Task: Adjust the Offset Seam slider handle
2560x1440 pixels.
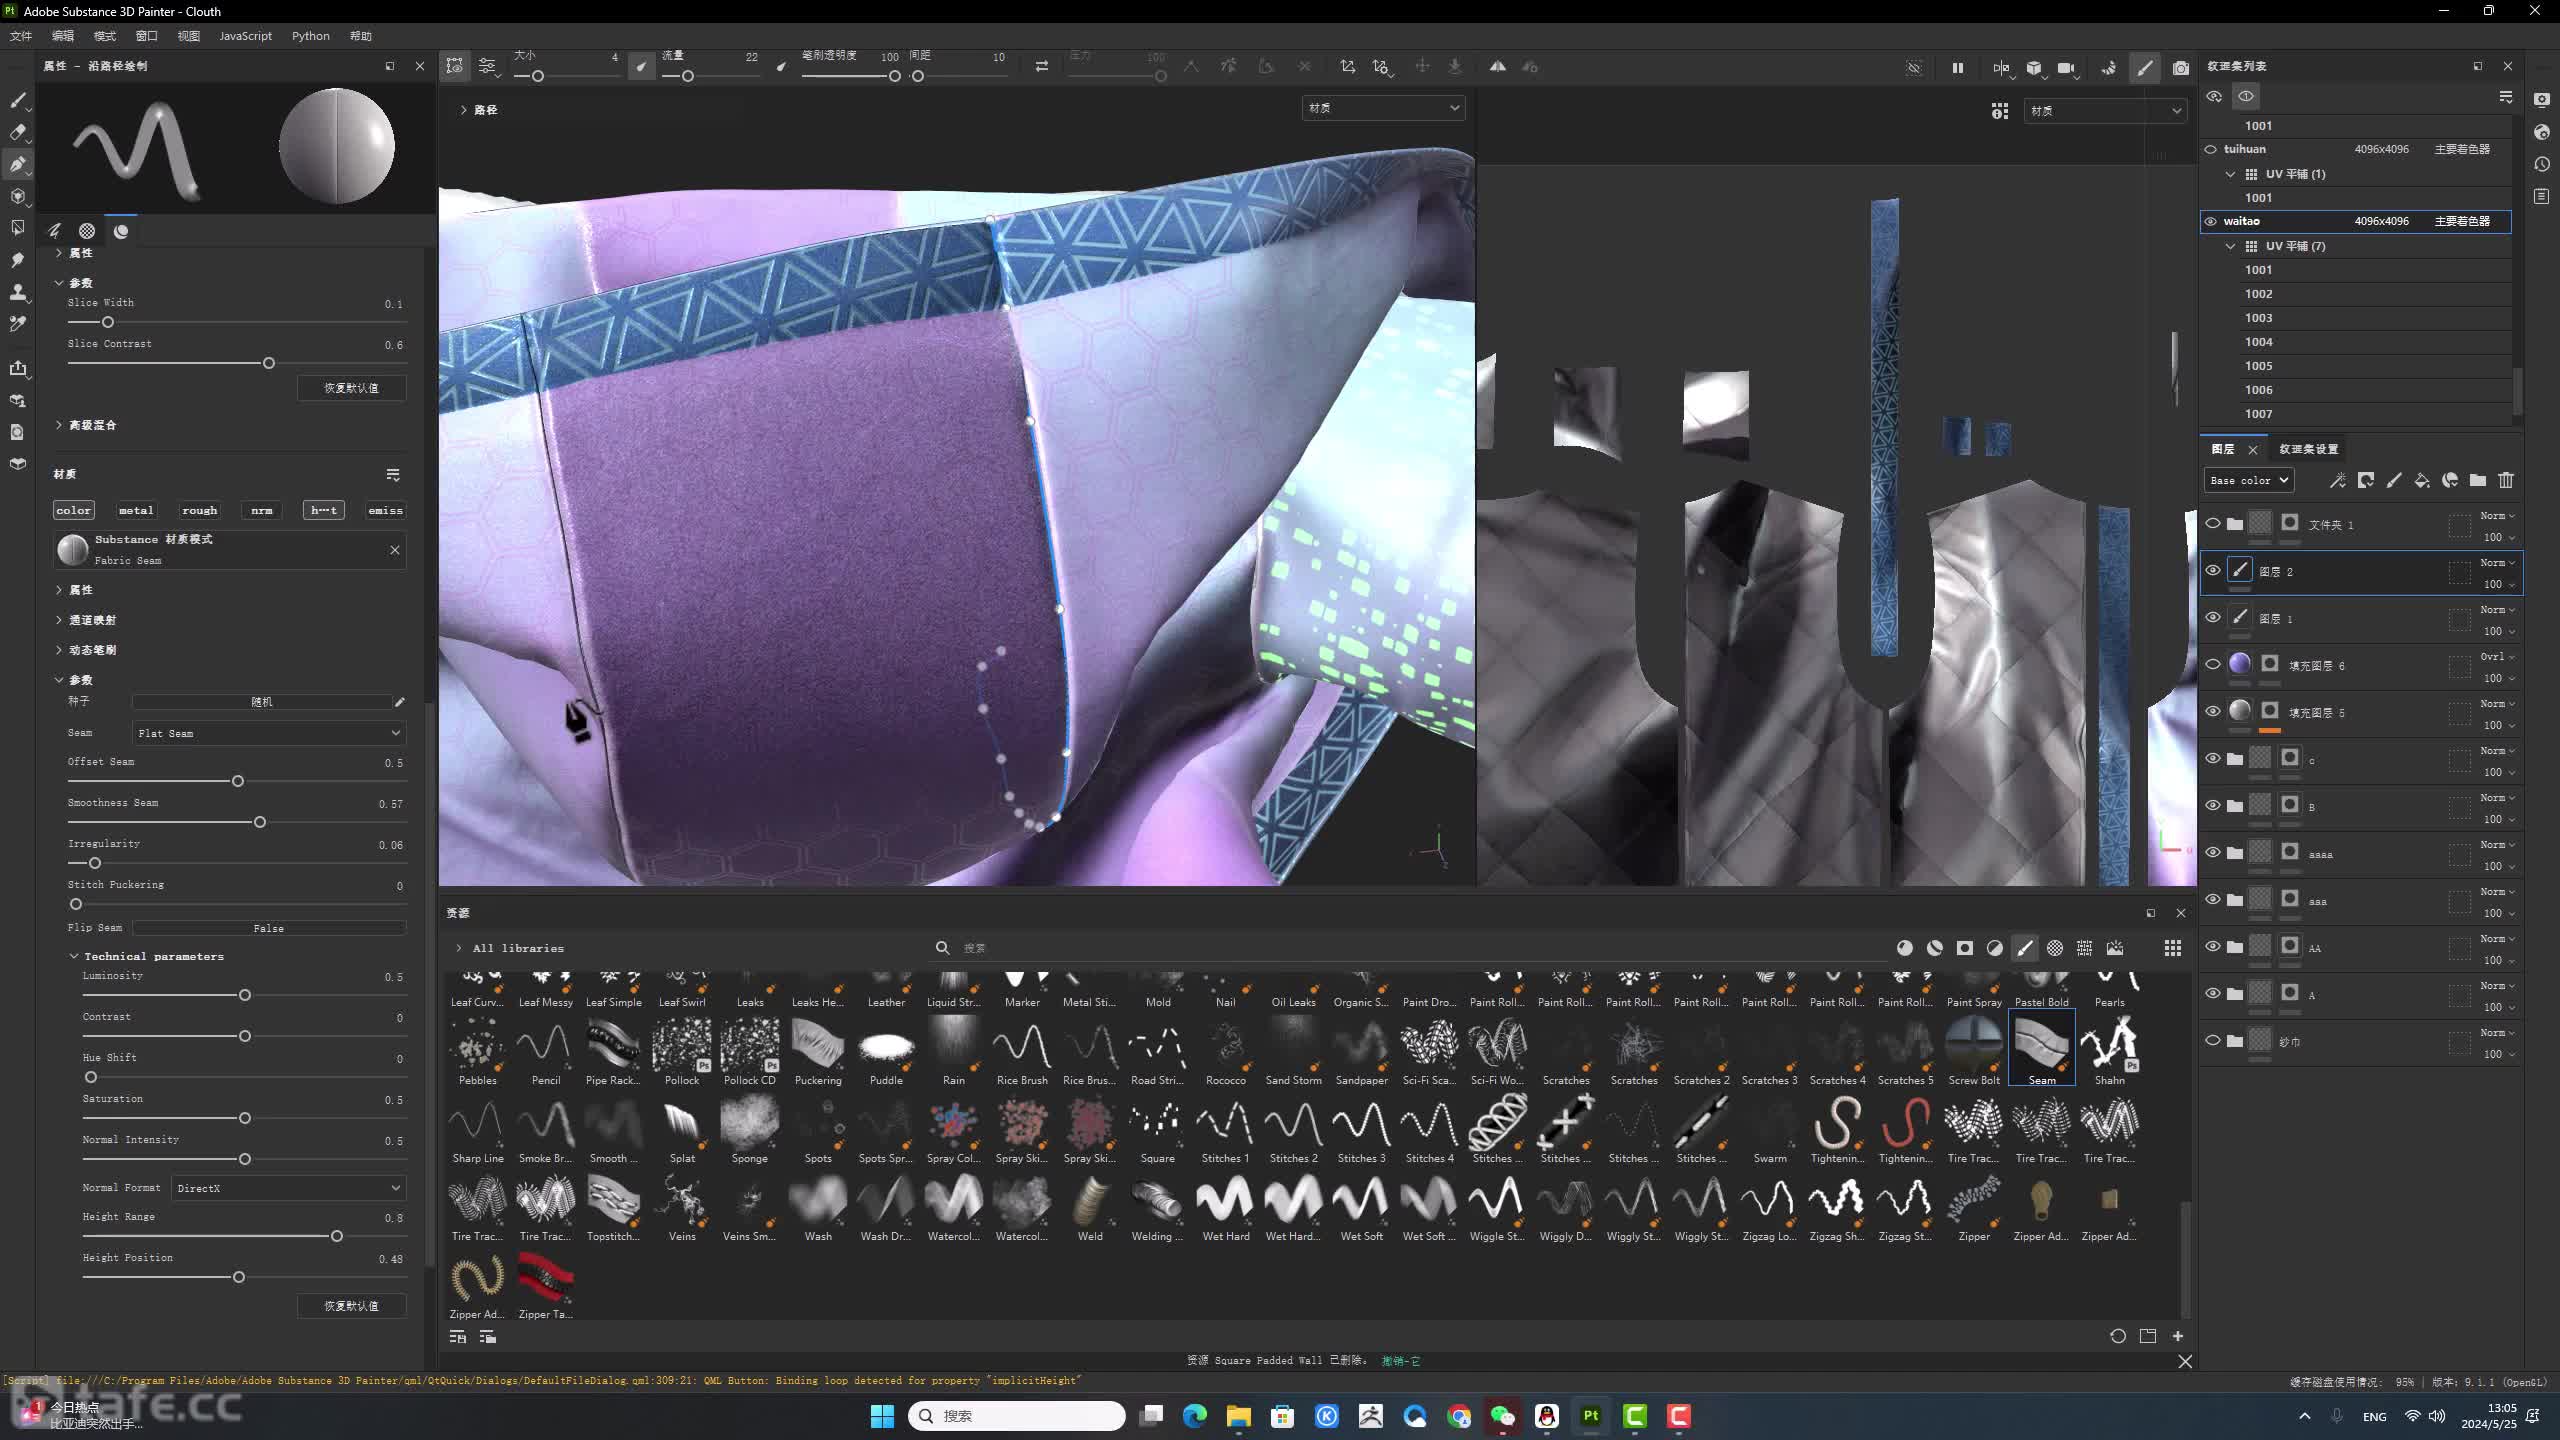Action: click(238, 781)
